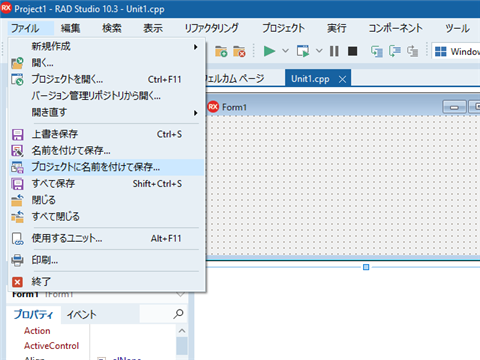This screenshot has width=480, height=360.
Task: Switch to イベント tab in Object Inspector
Action: click(82, 314)
